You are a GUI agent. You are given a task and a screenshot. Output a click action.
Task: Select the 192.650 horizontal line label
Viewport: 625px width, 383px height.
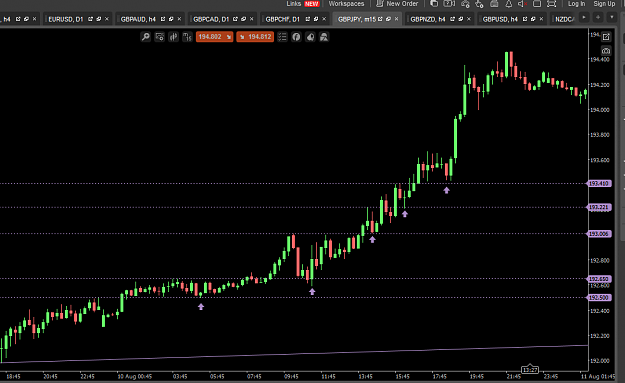[599, 279]
